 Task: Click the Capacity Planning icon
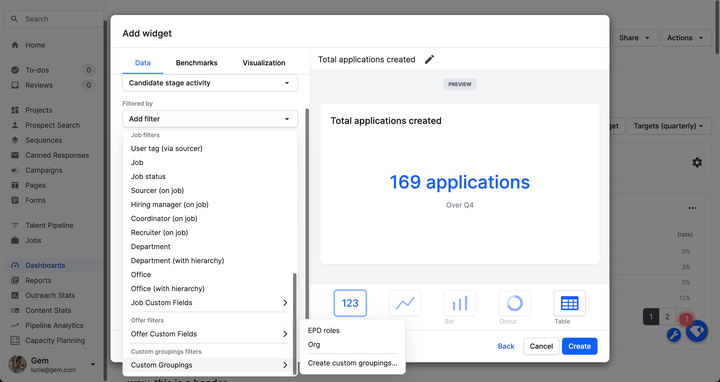point(15,340)
